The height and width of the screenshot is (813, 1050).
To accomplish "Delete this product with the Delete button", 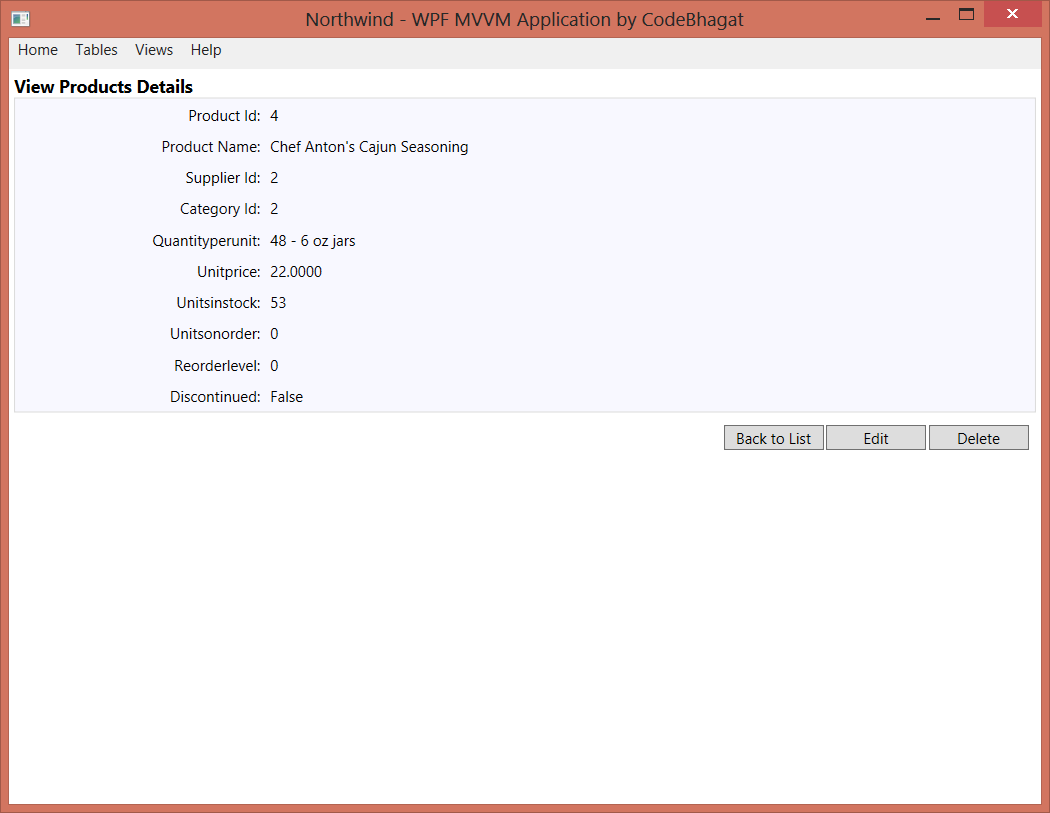I will coord(978,438).
